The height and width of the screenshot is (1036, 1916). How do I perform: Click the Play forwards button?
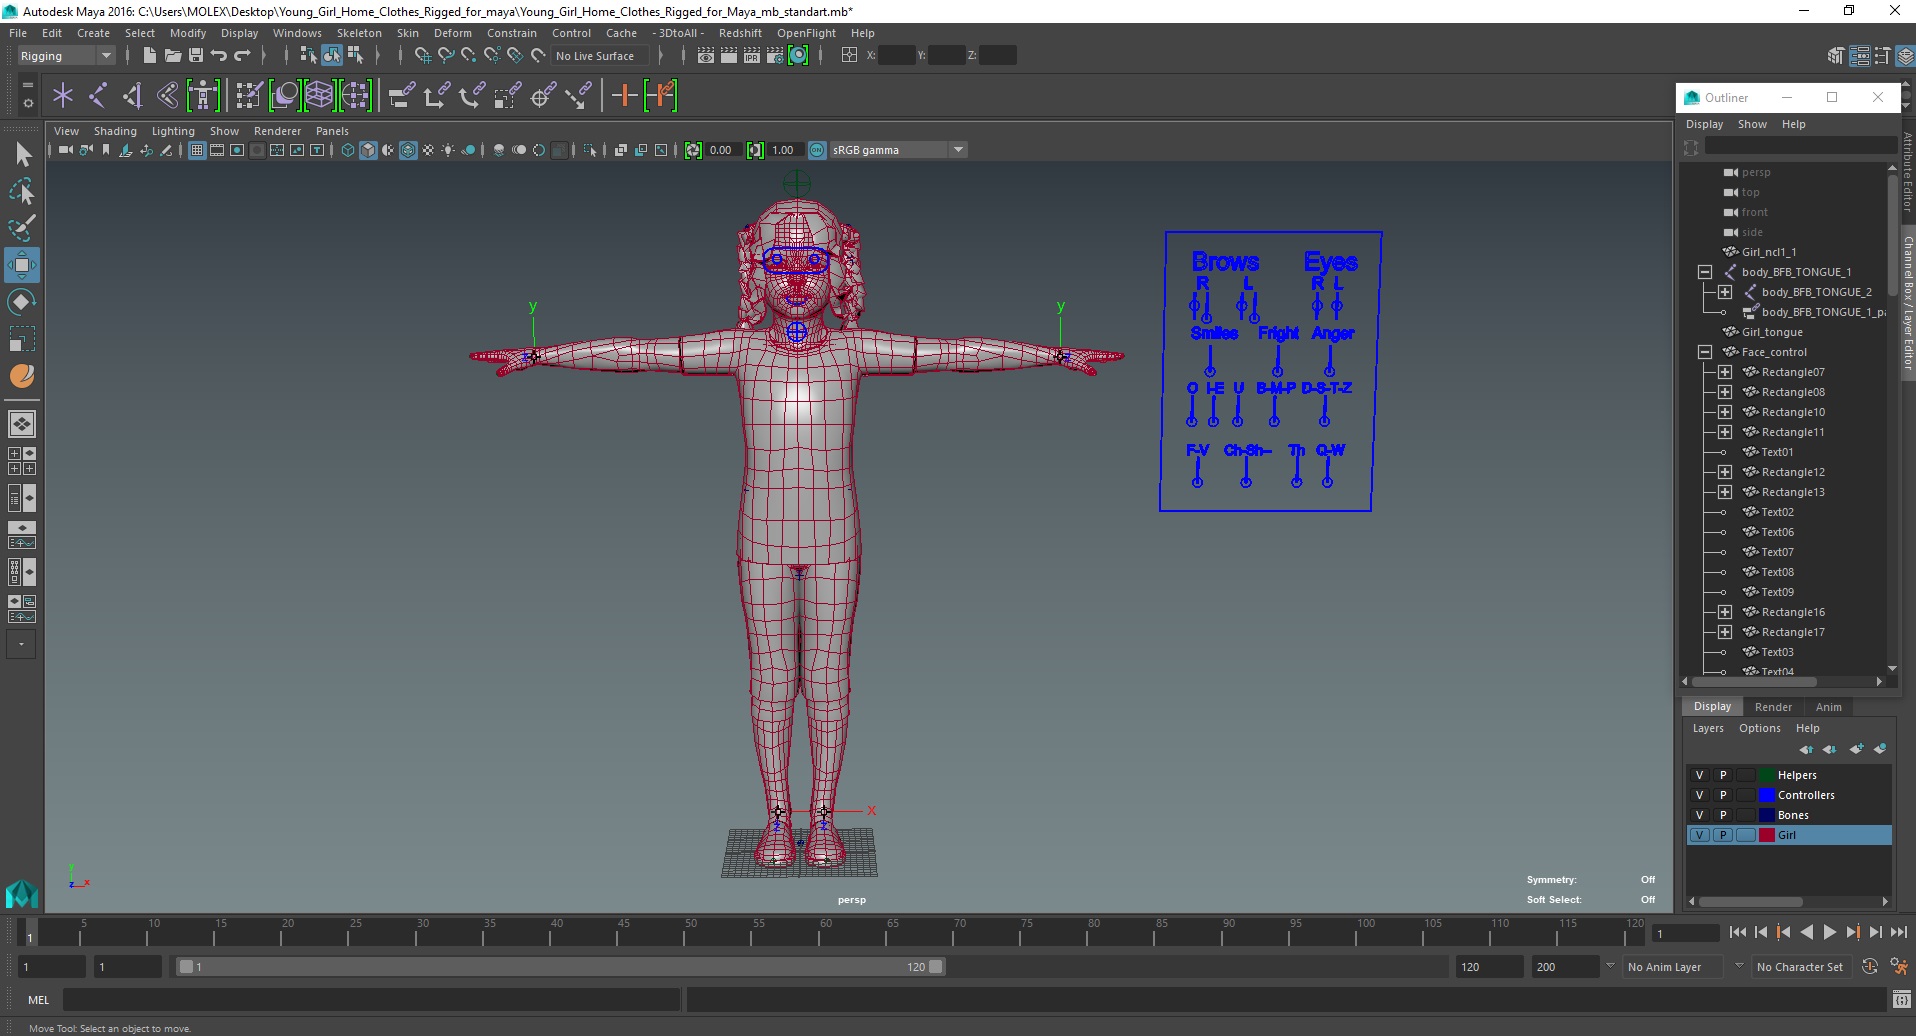click(x=1830, y=932)
